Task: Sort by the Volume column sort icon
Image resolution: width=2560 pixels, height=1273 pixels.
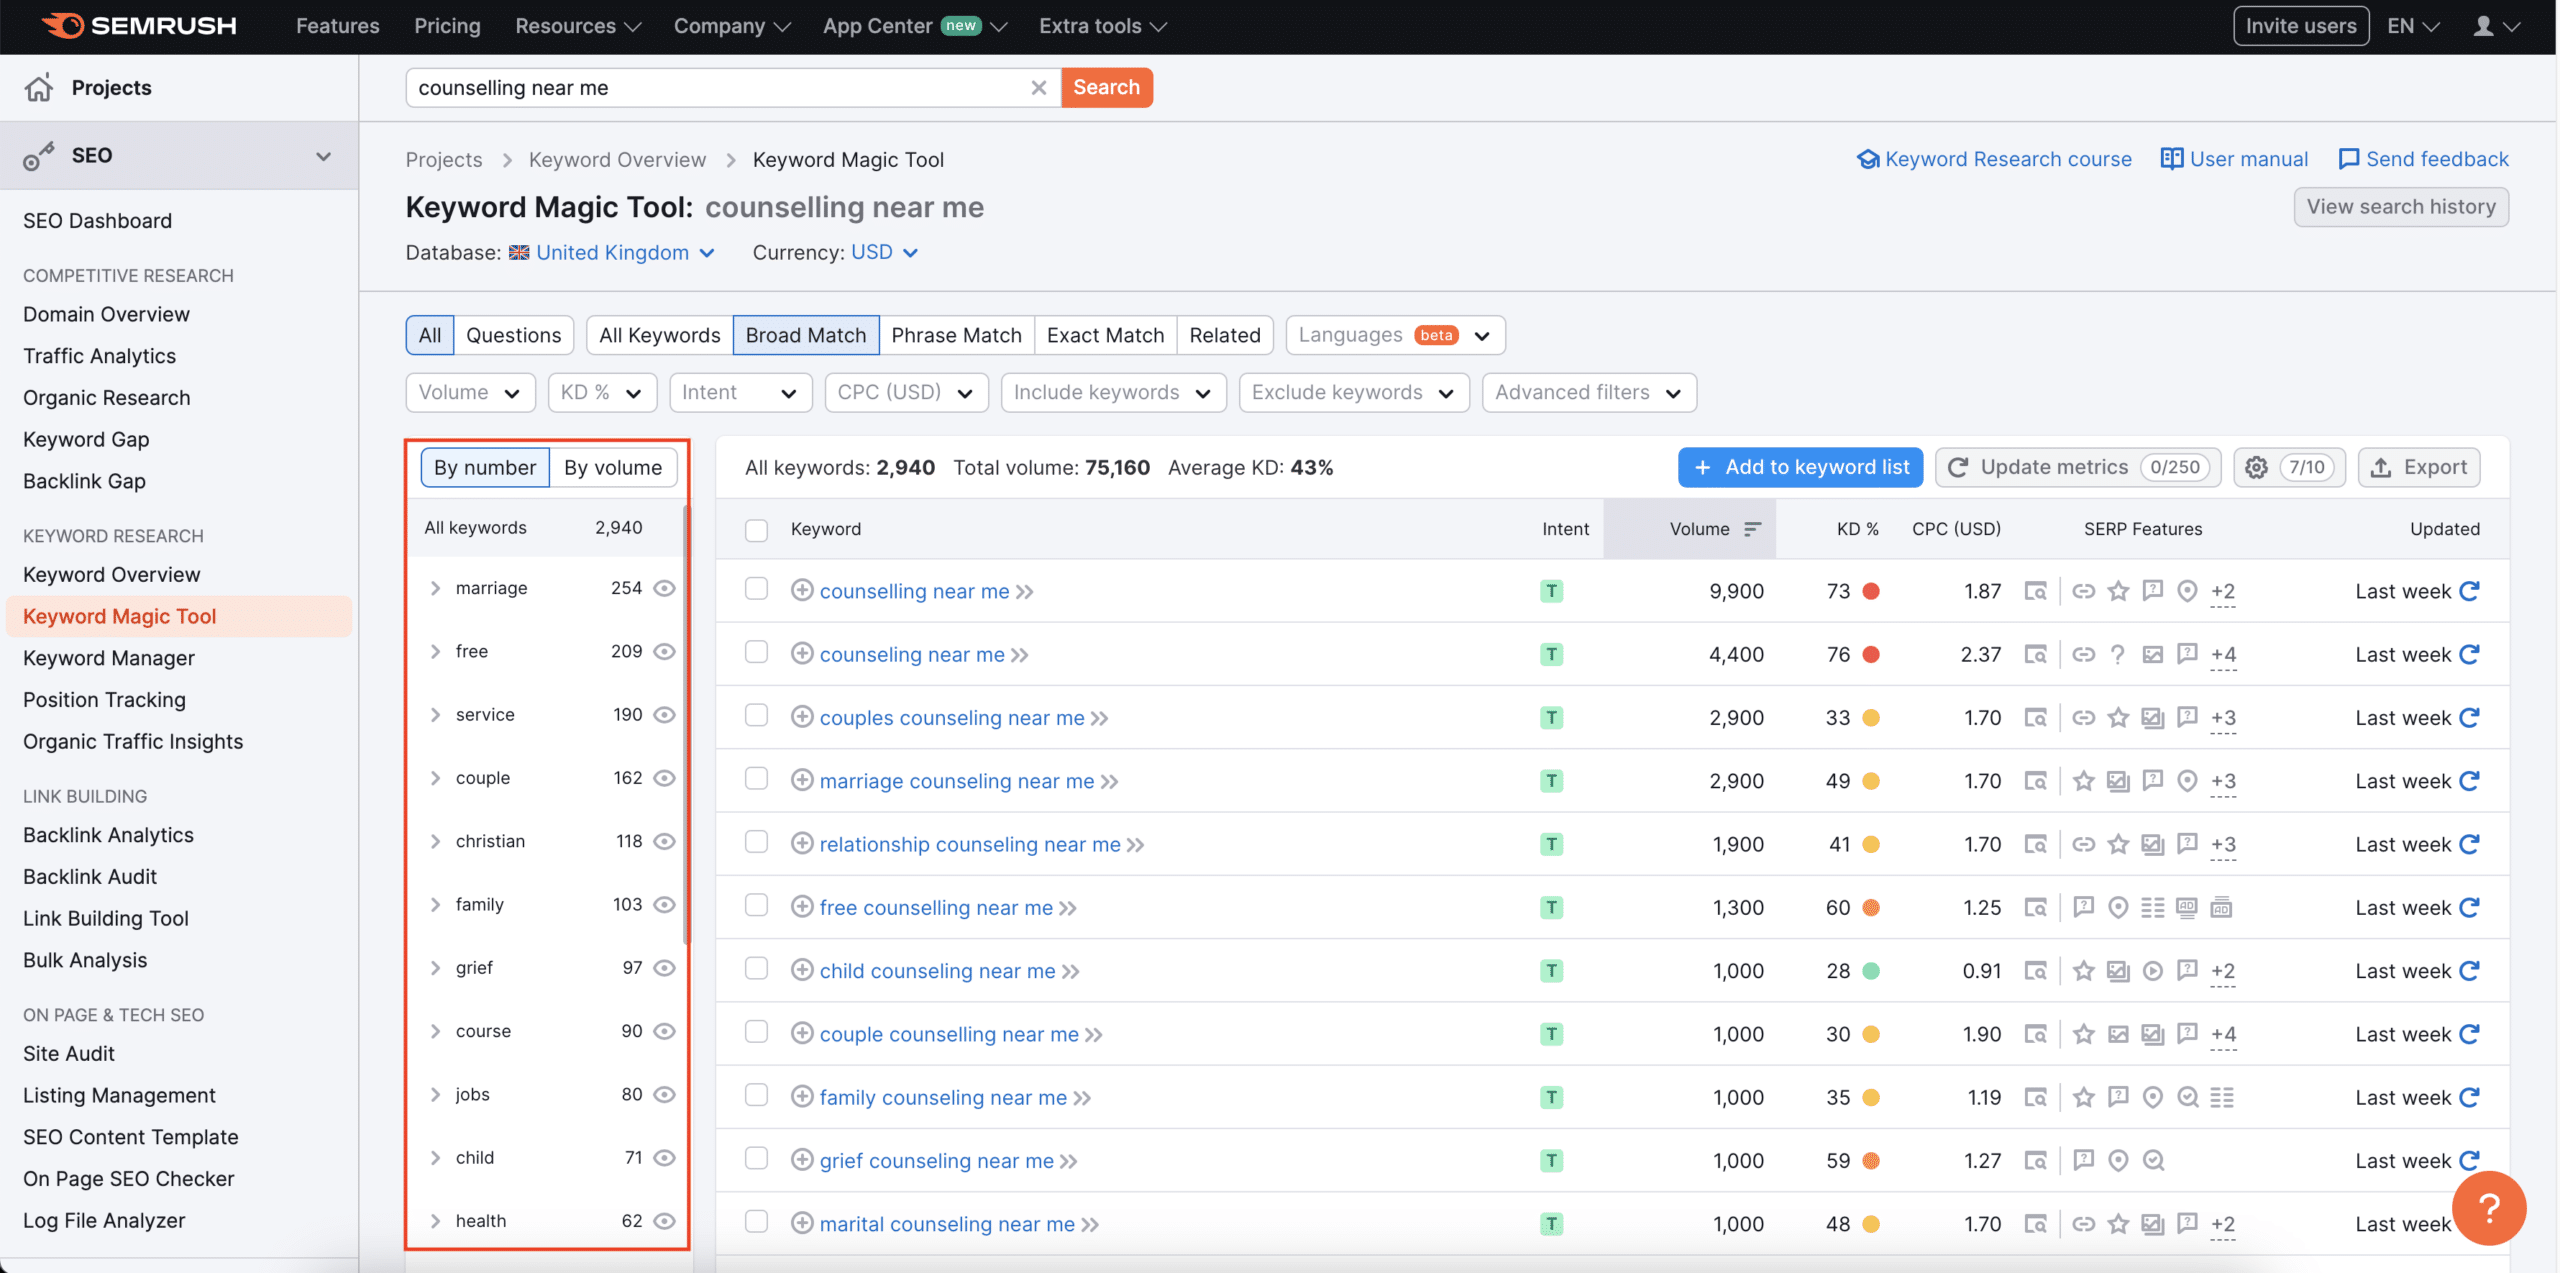Action: click(x=1752, y=529)
